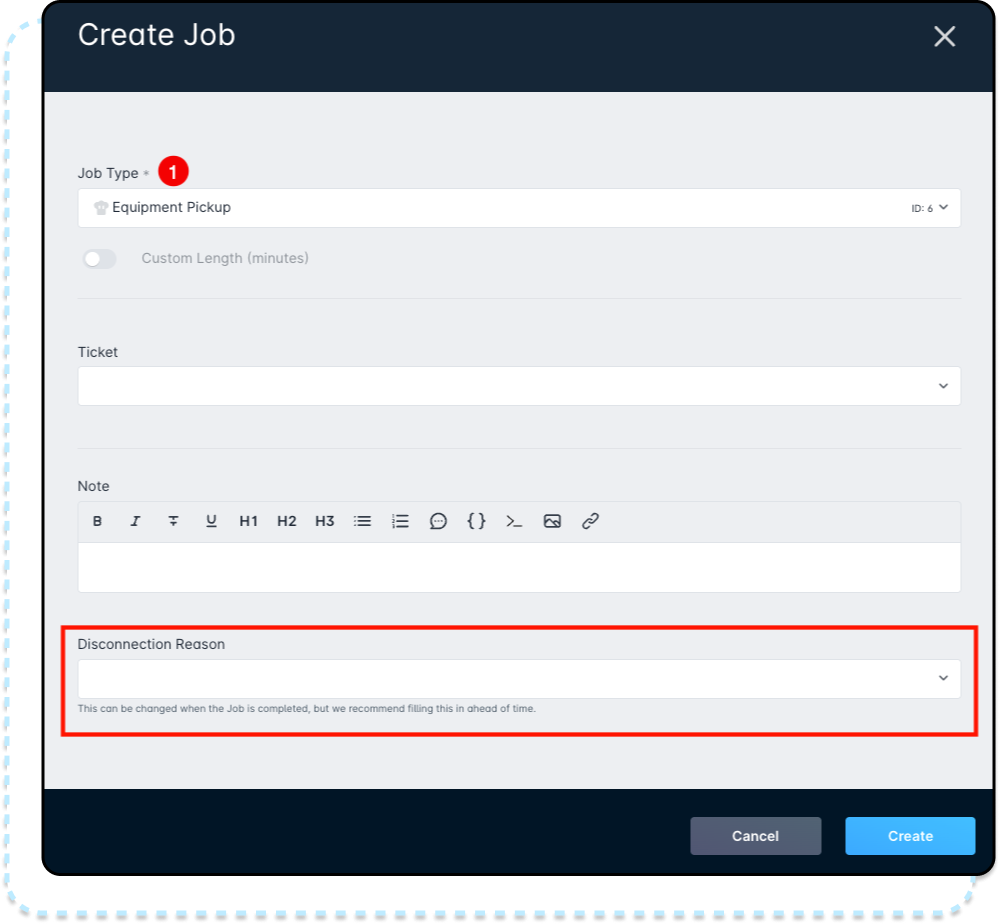This screenshot has width=1000, height=924.
Task: Insert bulleted list in Note
Action: click(362, 521)
